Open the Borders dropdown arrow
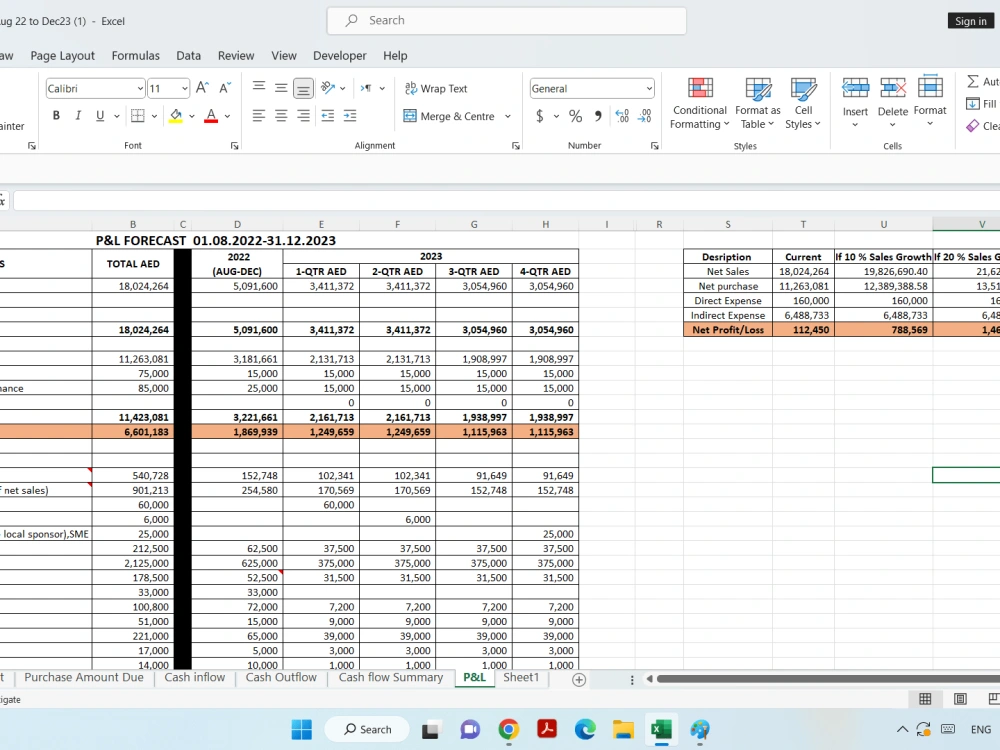Screen dimensions: 1000x750 pyautogui.click(x=154, y=117)
